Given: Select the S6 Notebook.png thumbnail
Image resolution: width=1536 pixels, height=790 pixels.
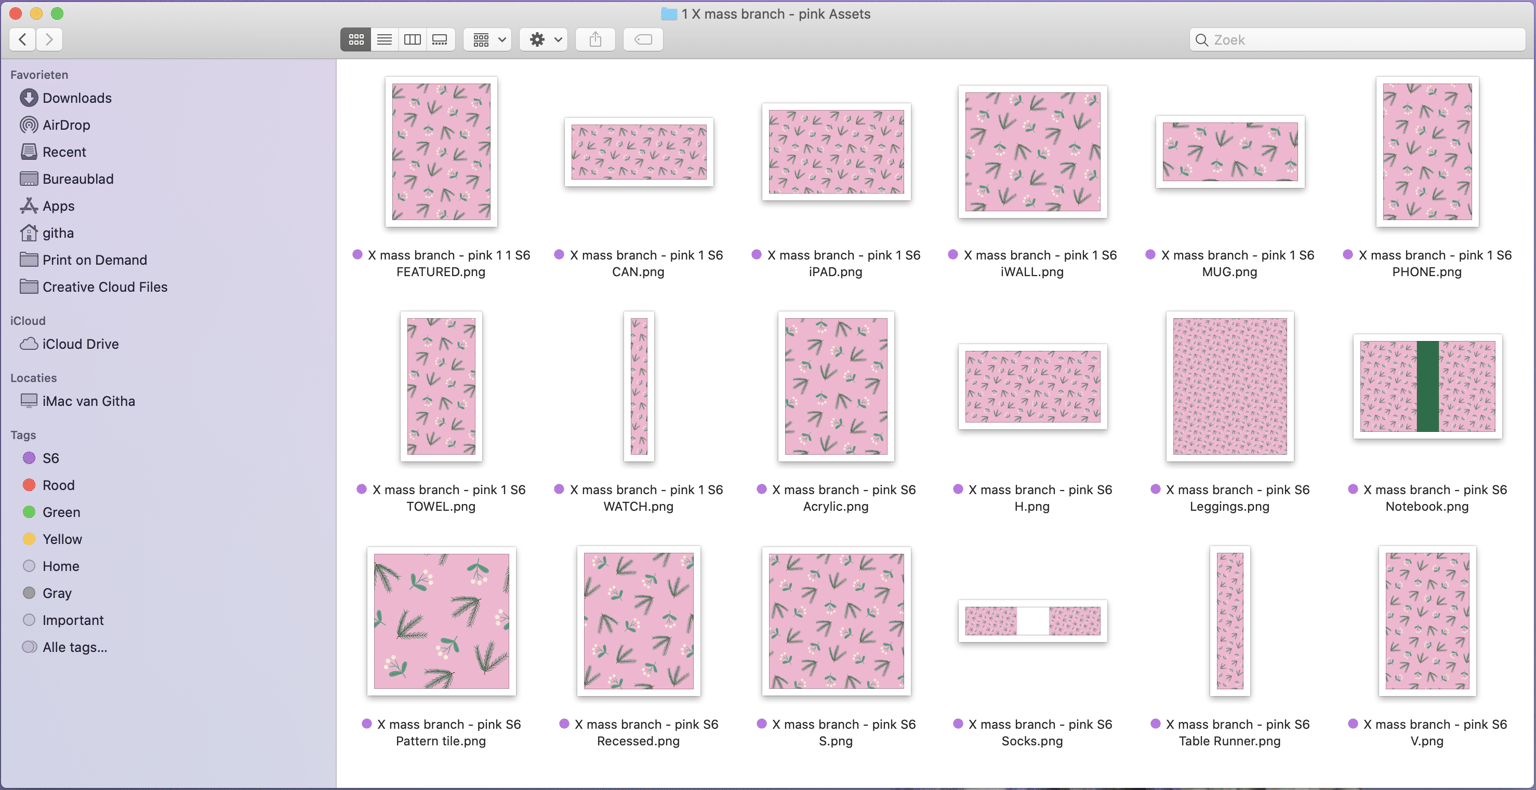Looking at the screenshot, I should pos(1427,386).
